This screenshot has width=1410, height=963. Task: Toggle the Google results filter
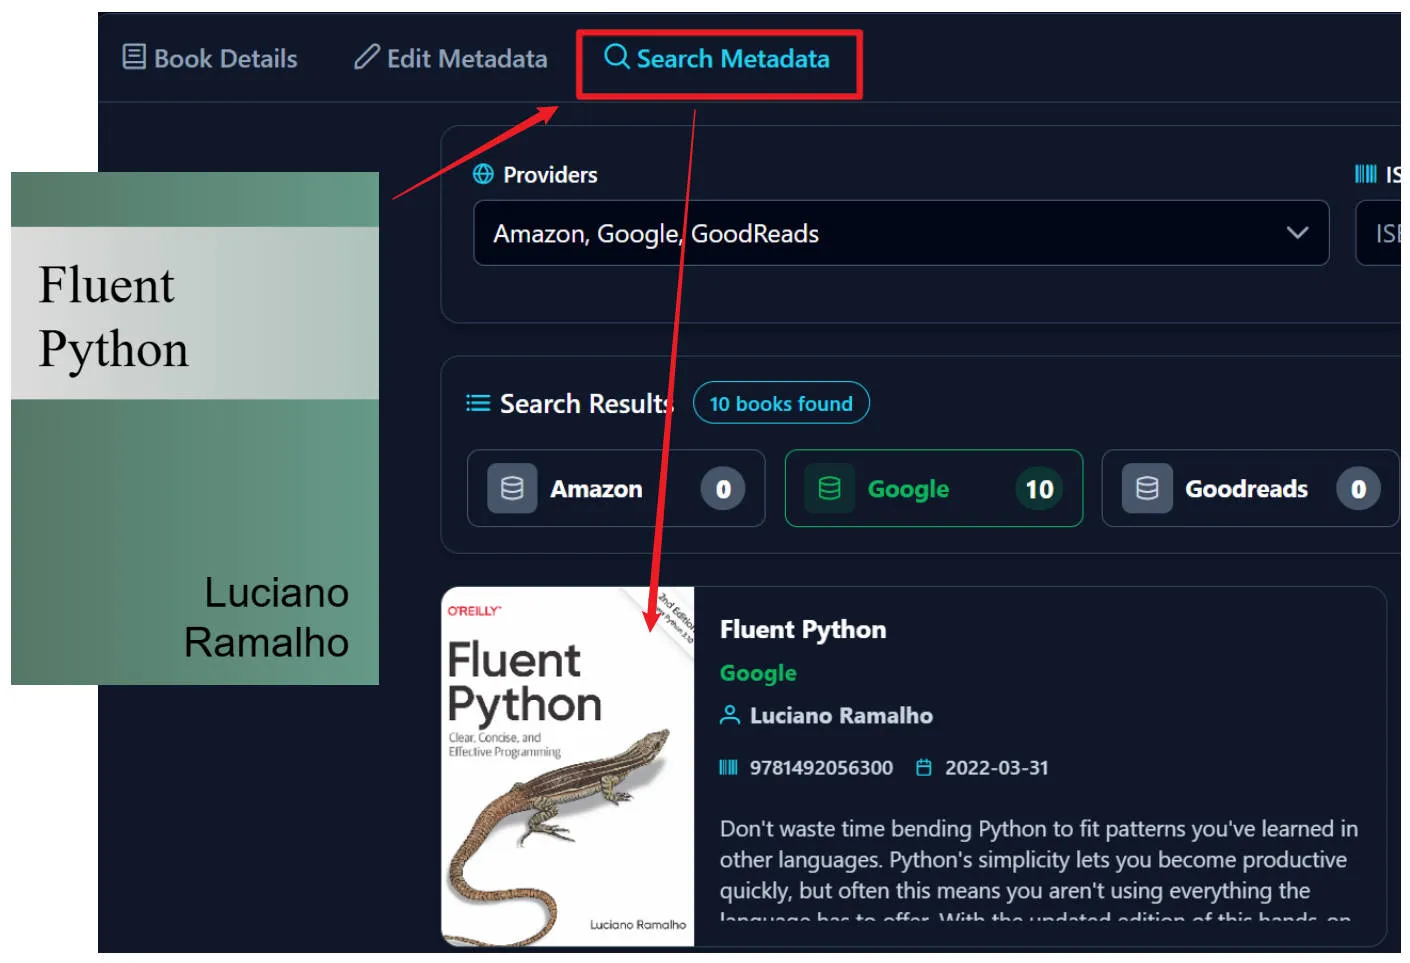[x=933, y=488]
